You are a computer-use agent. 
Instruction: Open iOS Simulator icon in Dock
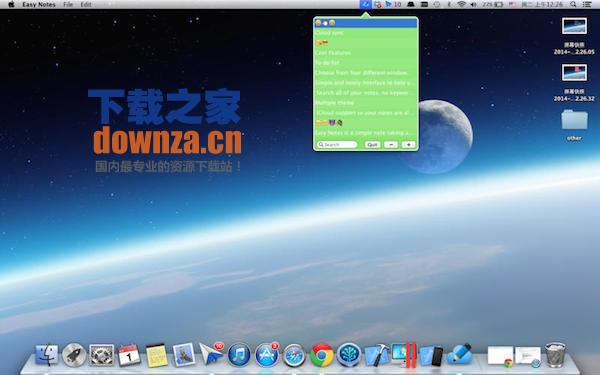[431, 355]
